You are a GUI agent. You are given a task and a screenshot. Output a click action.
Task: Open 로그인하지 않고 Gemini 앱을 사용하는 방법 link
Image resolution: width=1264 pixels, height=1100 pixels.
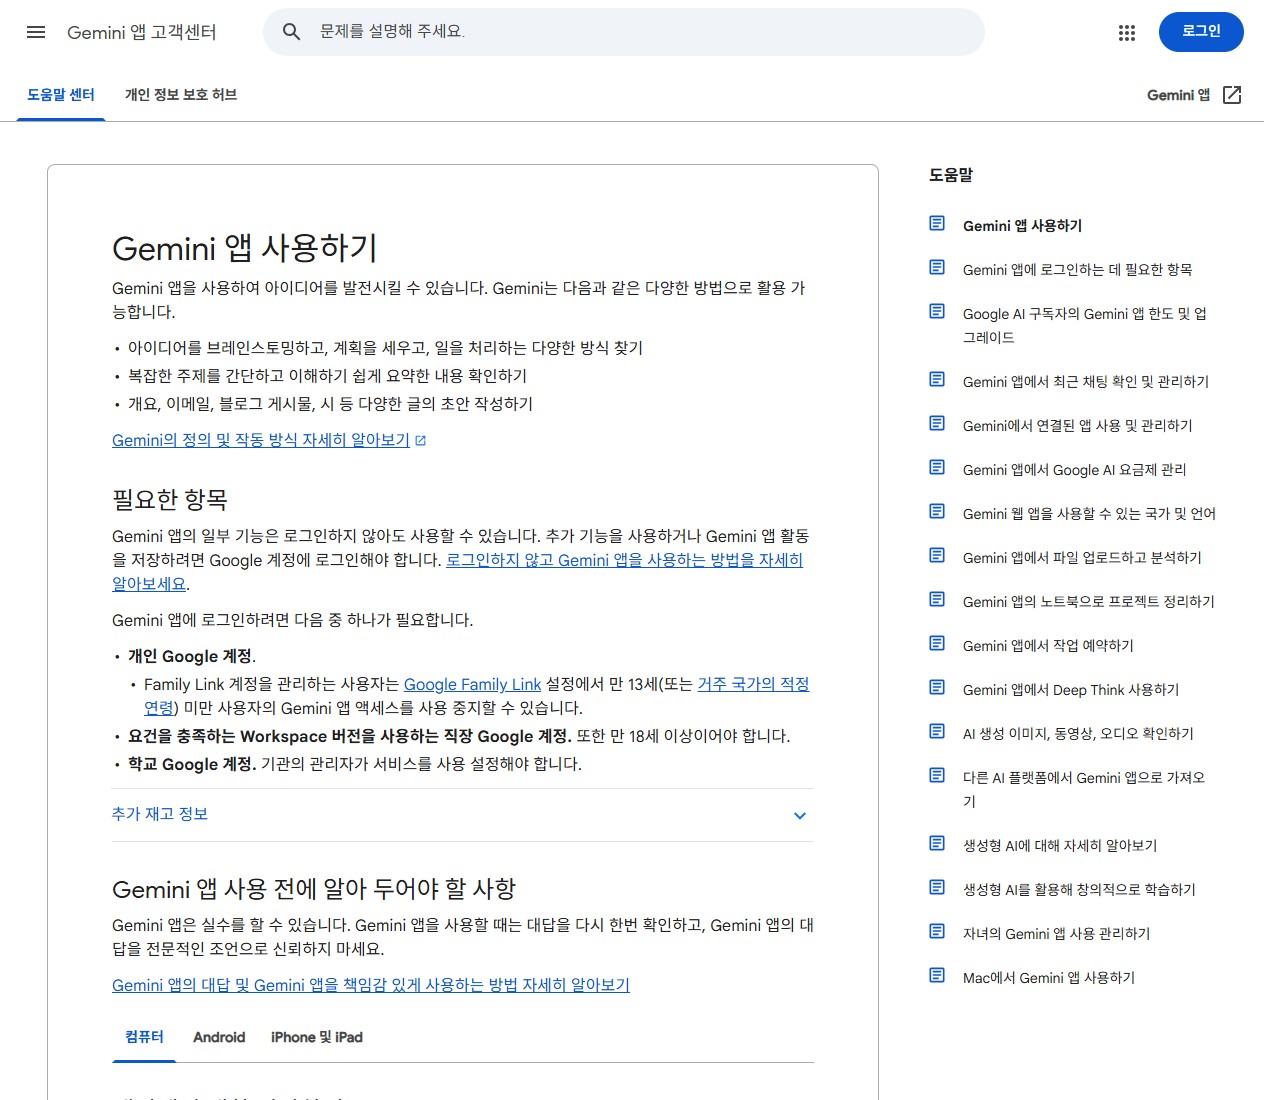click(x=624, y=560)
